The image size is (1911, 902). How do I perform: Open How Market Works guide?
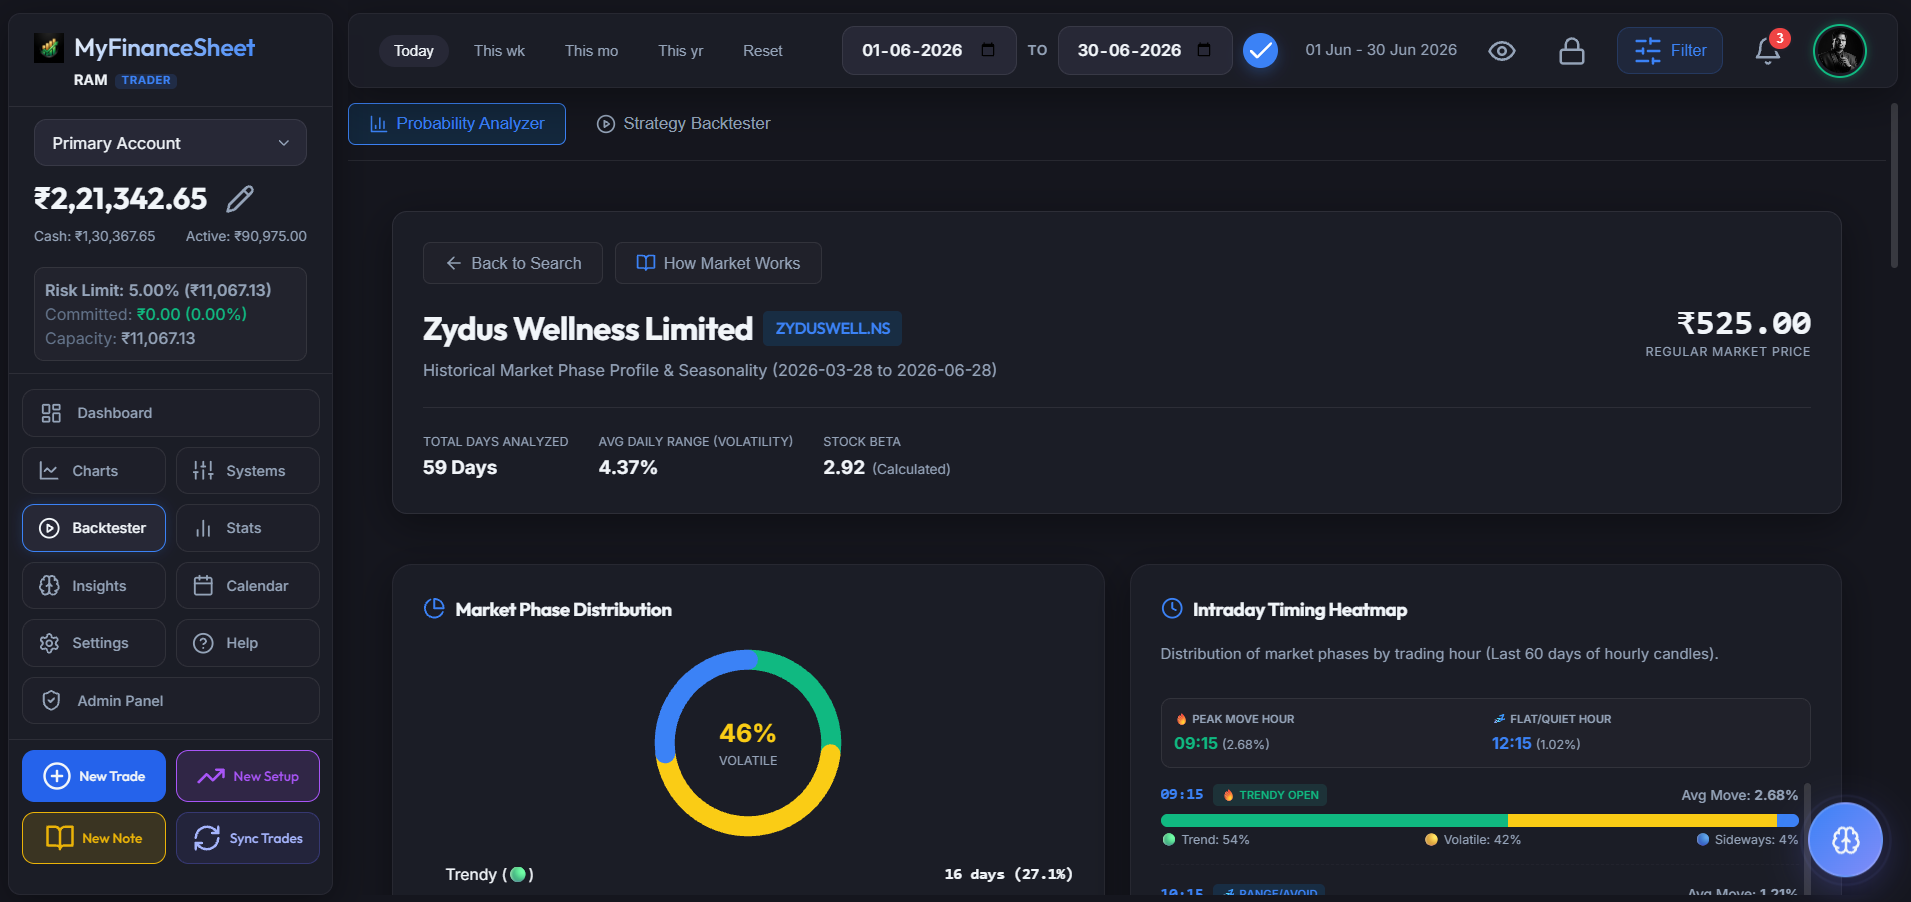click(x=718, y=263)
